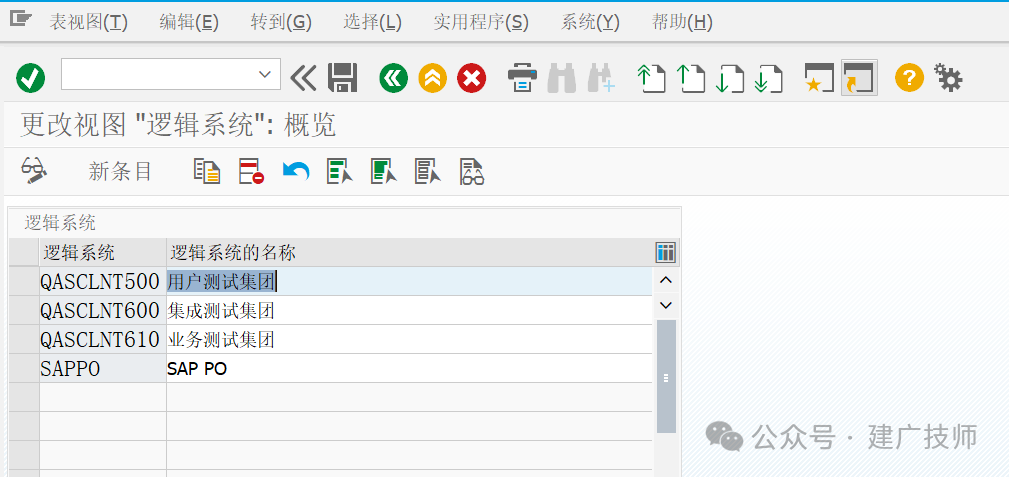Viewport: 1009px width, 477px height.
Task: Click the Select All icon
Action: point(340,172)
